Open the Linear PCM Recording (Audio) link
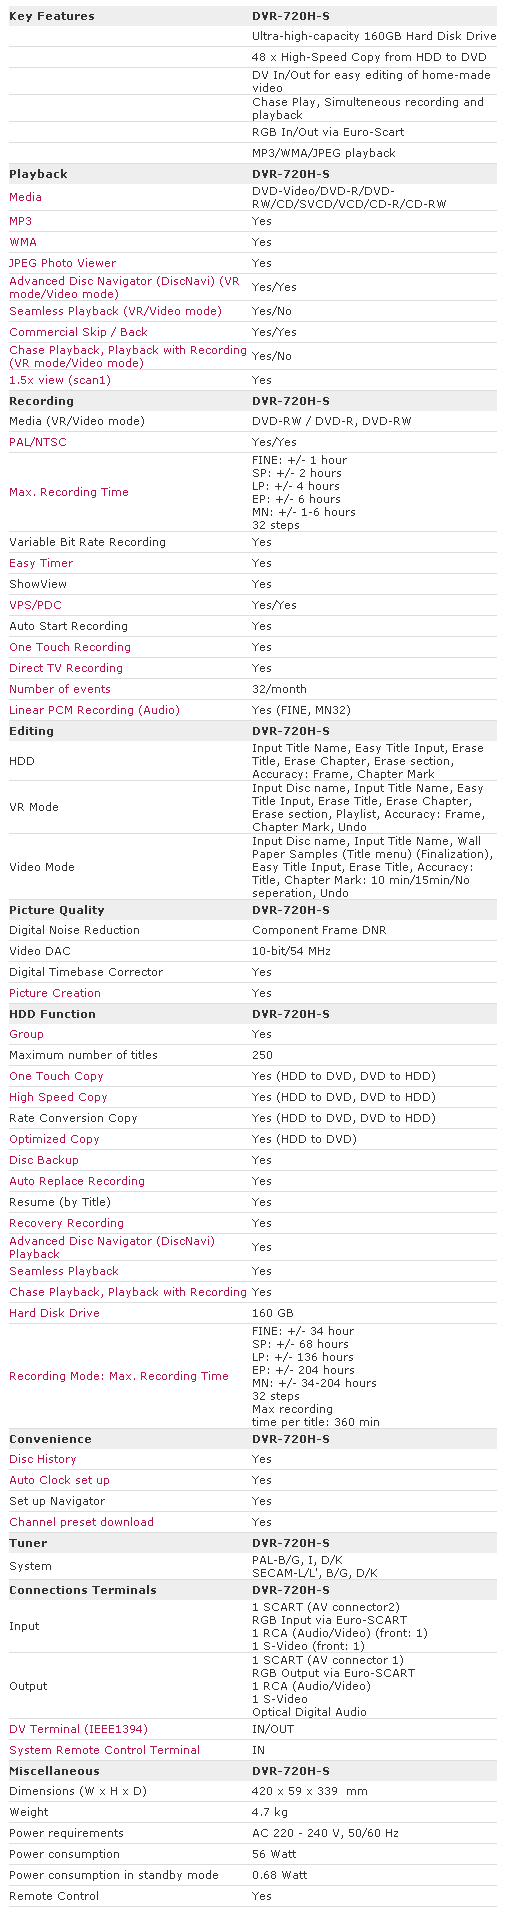 pos(94,710)
